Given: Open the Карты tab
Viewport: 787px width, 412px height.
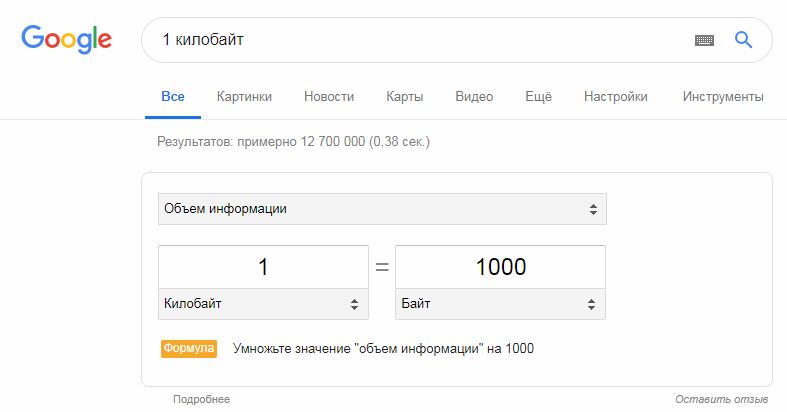Looking at the screenshot, I should click(x=405, y=96).
